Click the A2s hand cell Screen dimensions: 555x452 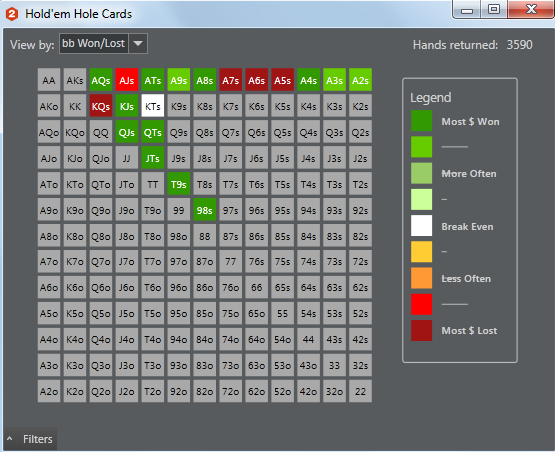click(360, 80)
